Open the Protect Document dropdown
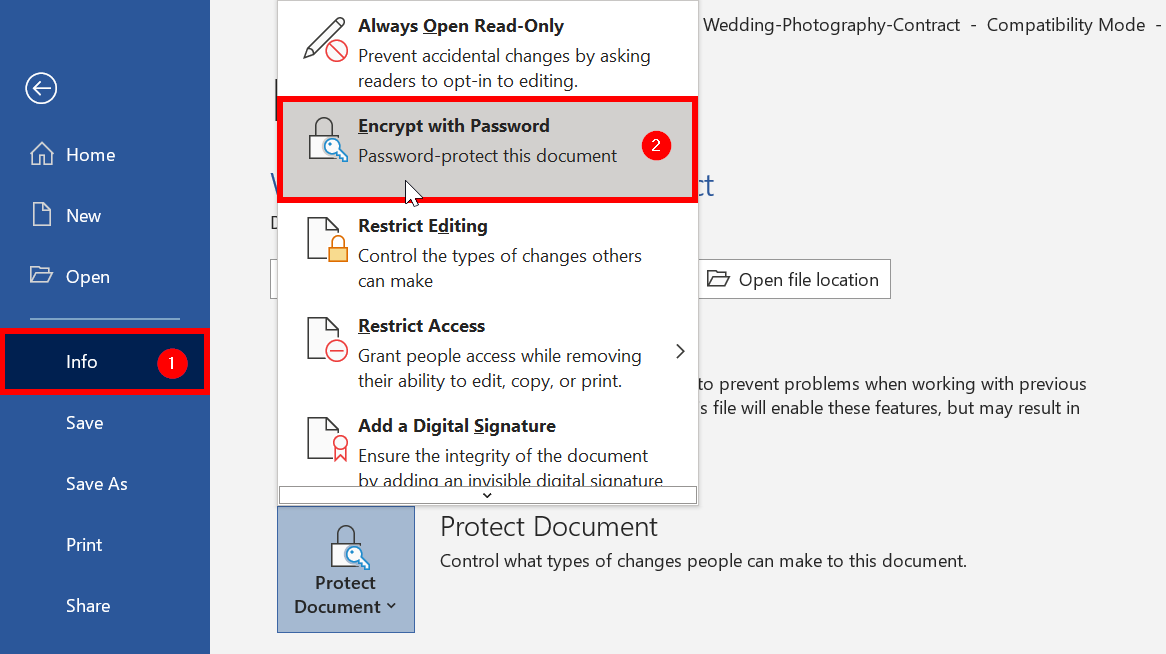 [x=345, y=570]
